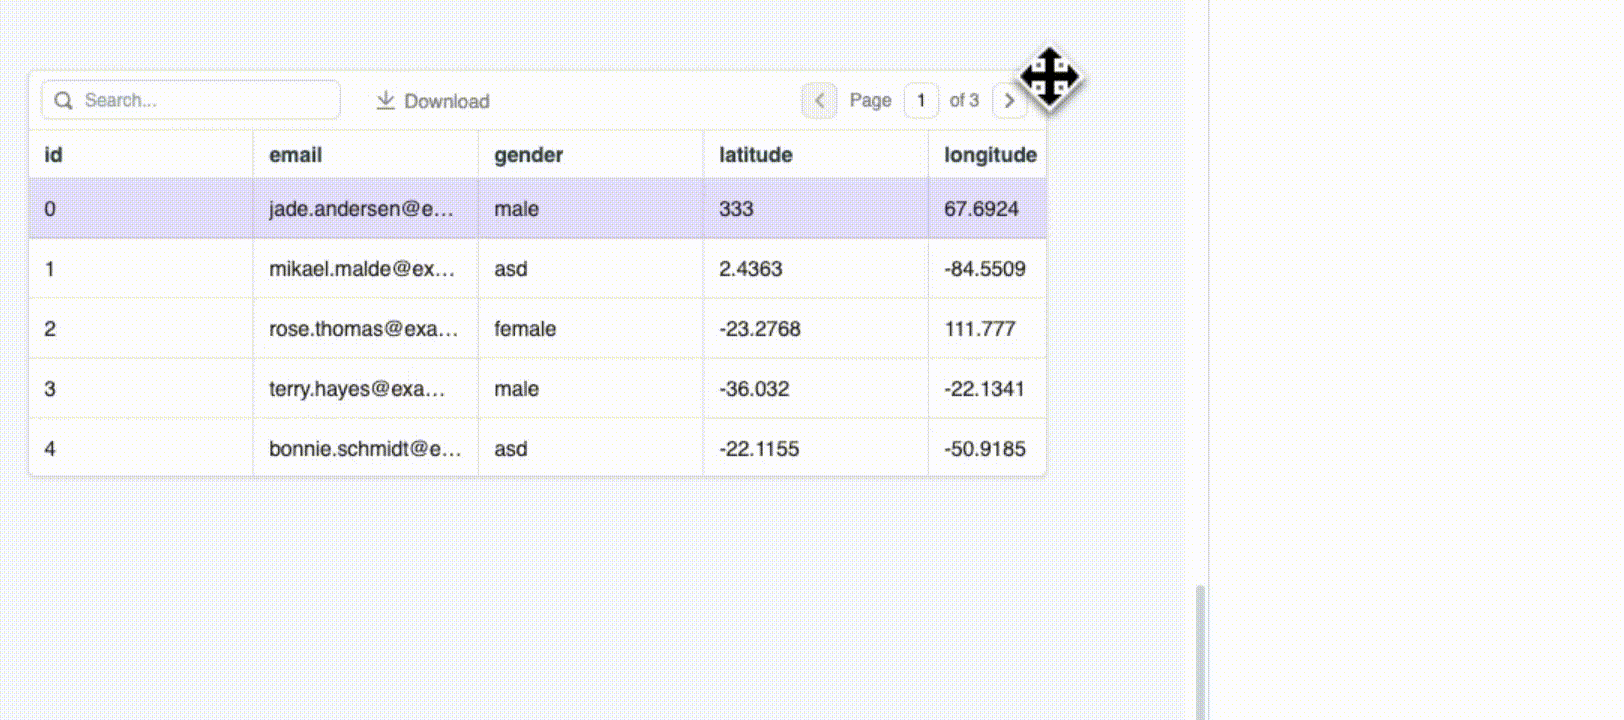Click the female gender cell

coord(525,329)
